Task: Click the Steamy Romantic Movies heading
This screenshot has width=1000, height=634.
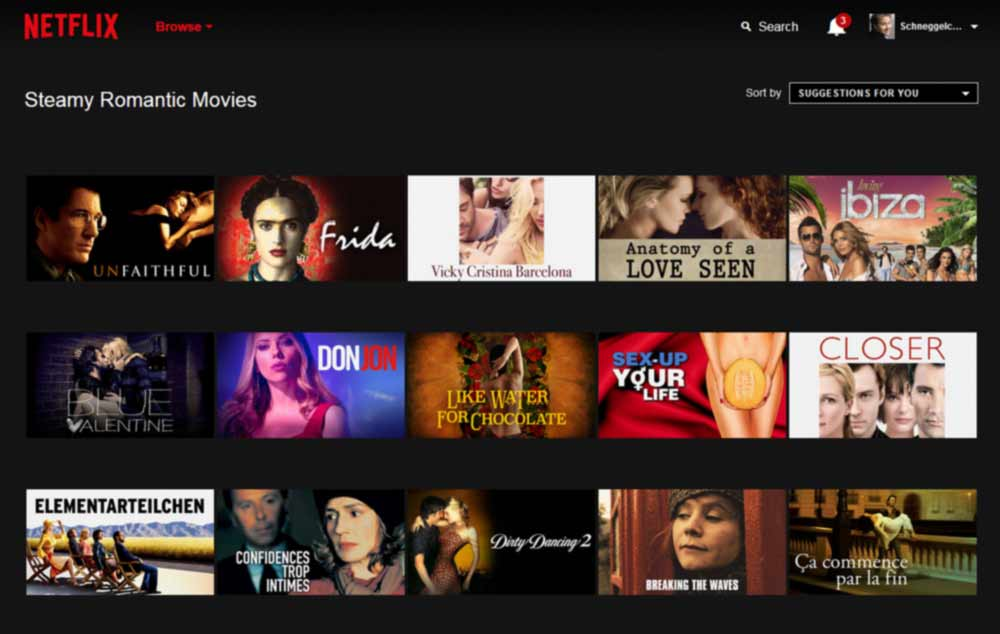Action: [141, 100]
